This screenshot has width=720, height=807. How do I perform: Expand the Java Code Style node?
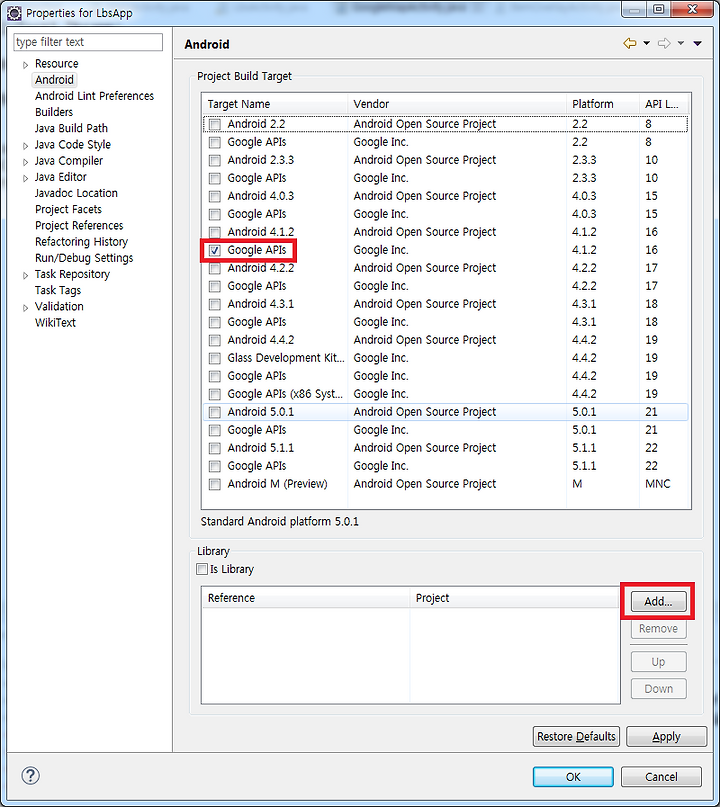coord(25,146)
